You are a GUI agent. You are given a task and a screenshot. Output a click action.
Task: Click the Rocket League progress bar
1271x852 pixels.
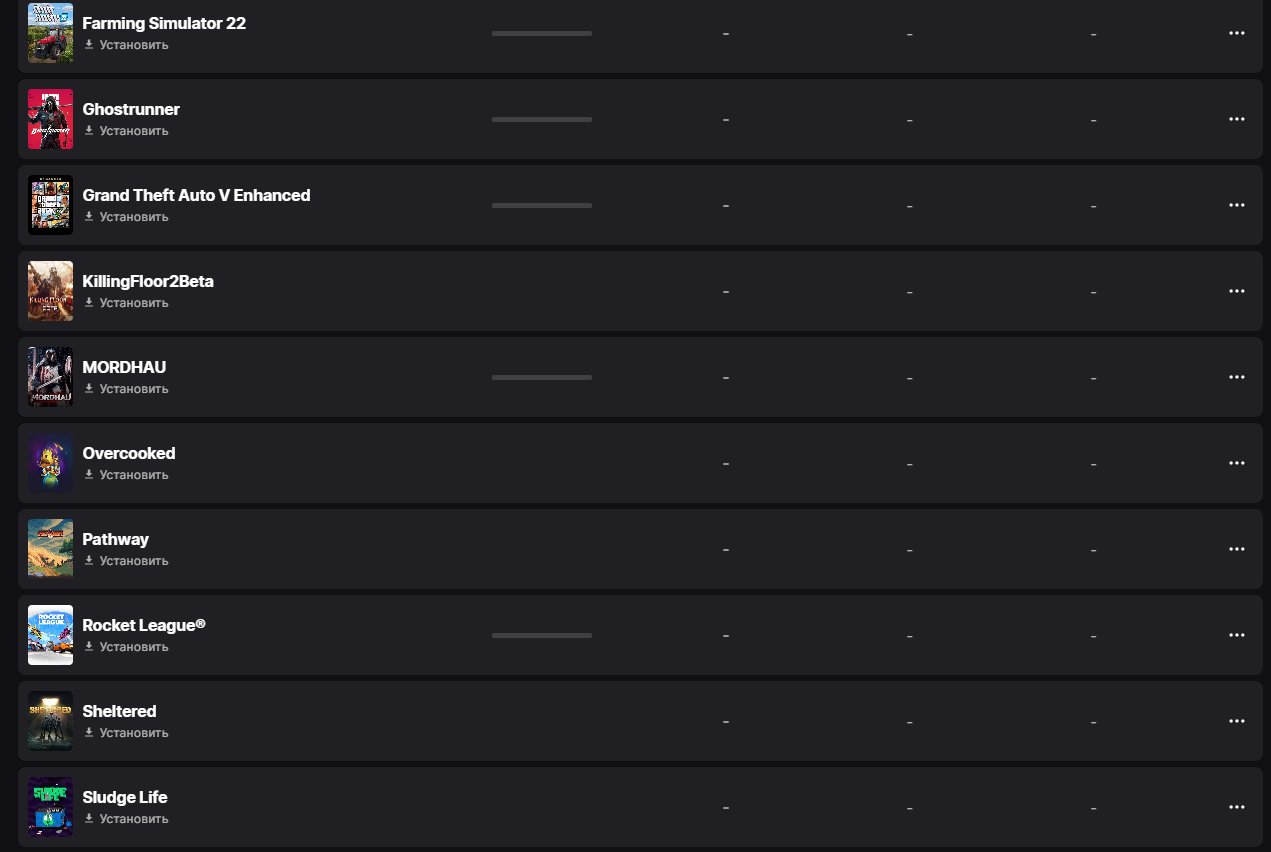click(x=541, y=635)
